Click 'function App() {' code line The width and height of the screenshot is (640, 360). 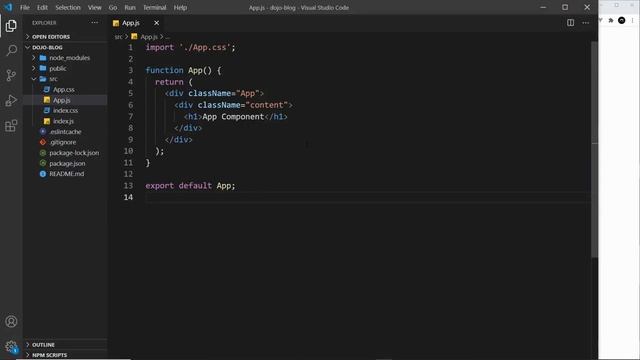tap(183, 70)
